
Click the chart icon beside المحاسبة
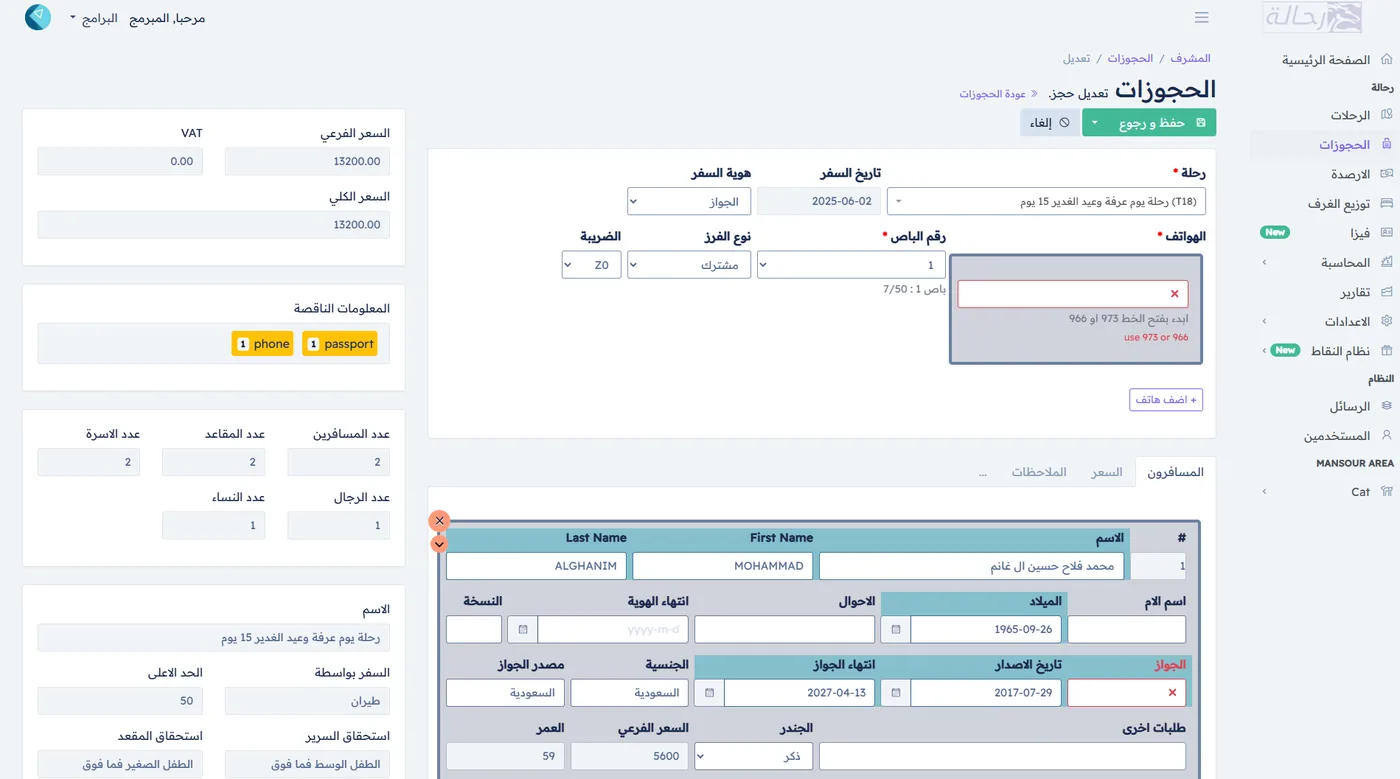pos(1386,262)
